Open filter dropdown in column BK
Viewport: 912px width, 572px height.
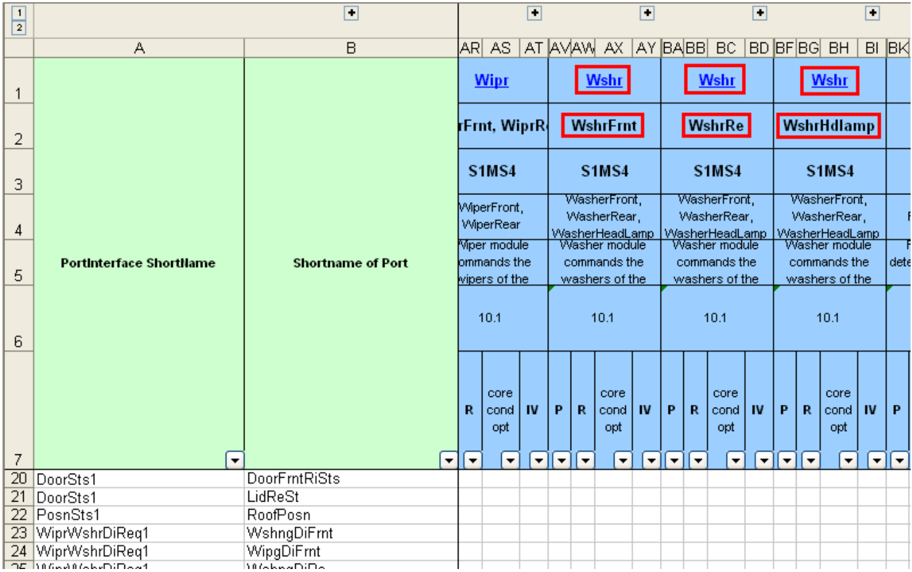(x=900, y=461)
